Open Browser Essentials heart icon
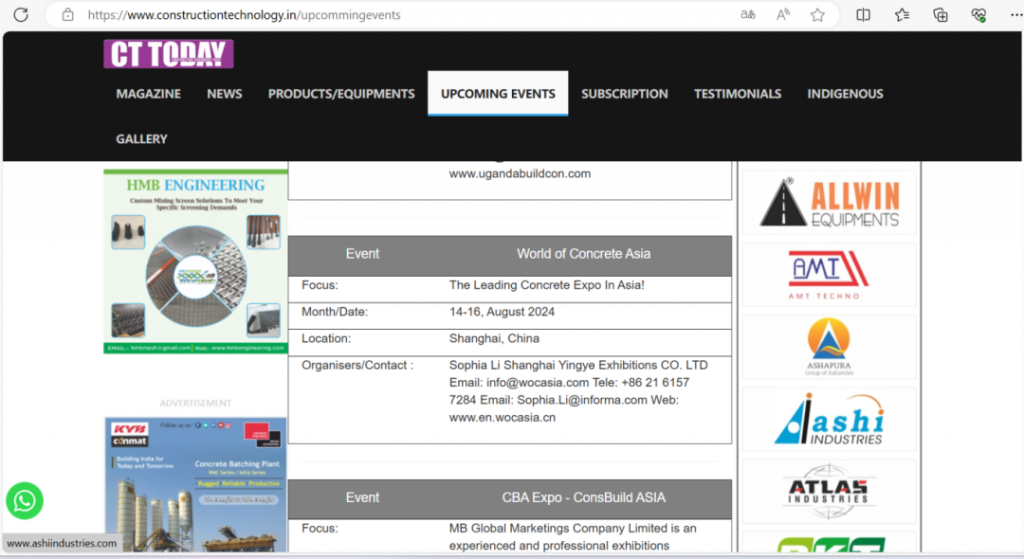Screen dimensions: 1024x559 coord(978,15)
